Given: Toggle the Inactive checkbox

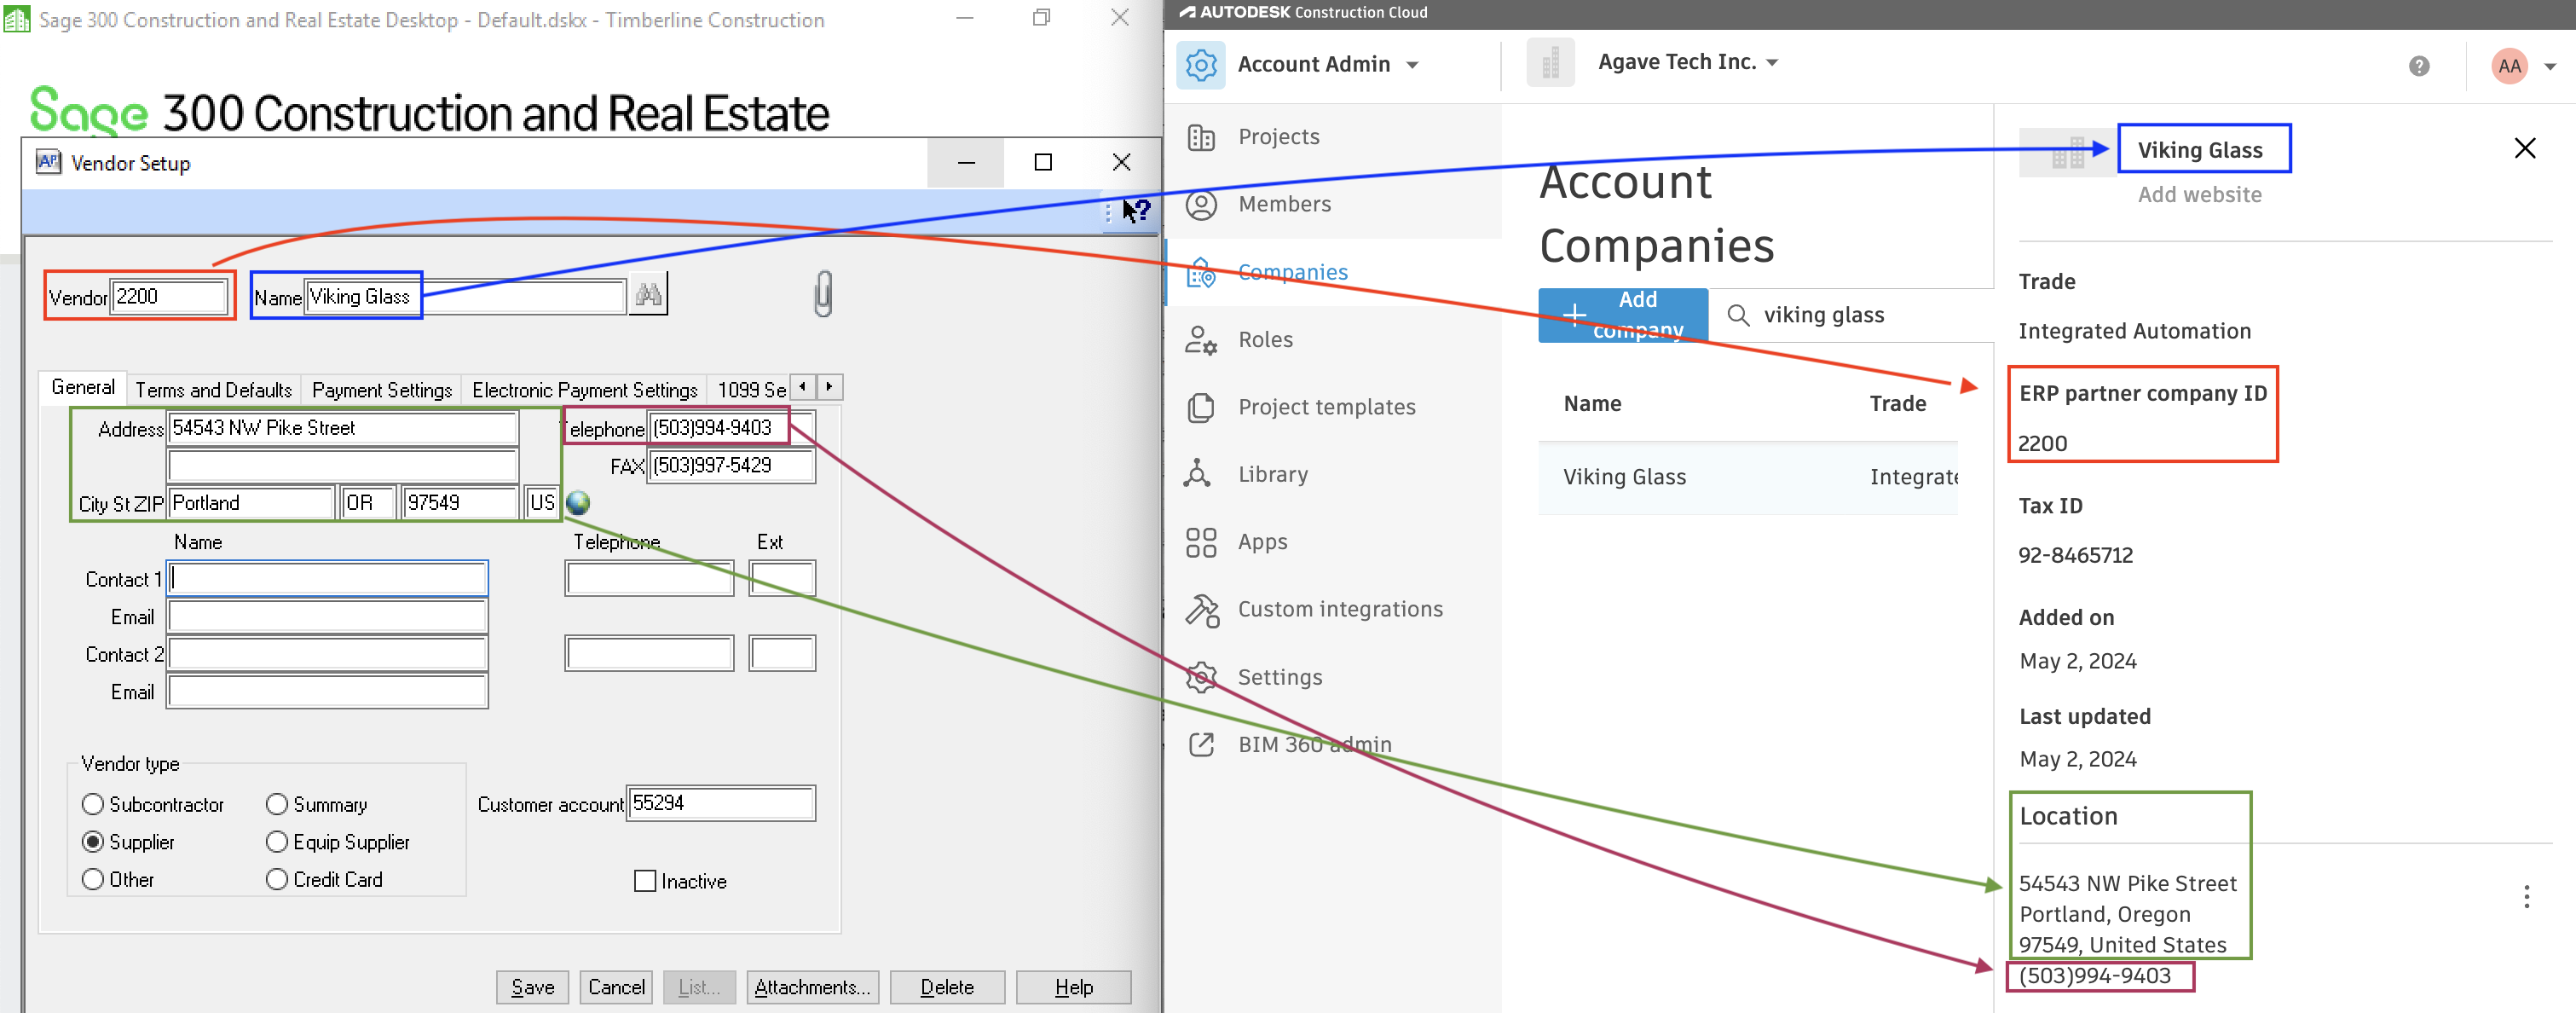Looking at the screenshot, I should 645,881.
